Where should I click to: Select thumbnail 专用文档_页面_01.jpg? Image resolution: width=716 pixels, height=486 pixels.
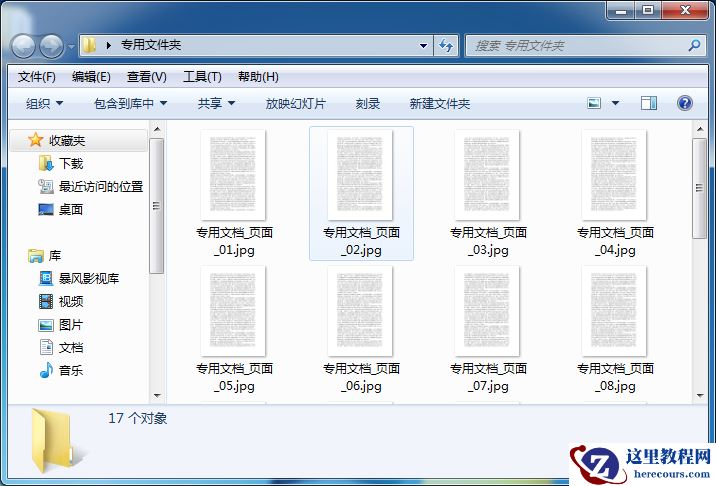tap(234, 194)
